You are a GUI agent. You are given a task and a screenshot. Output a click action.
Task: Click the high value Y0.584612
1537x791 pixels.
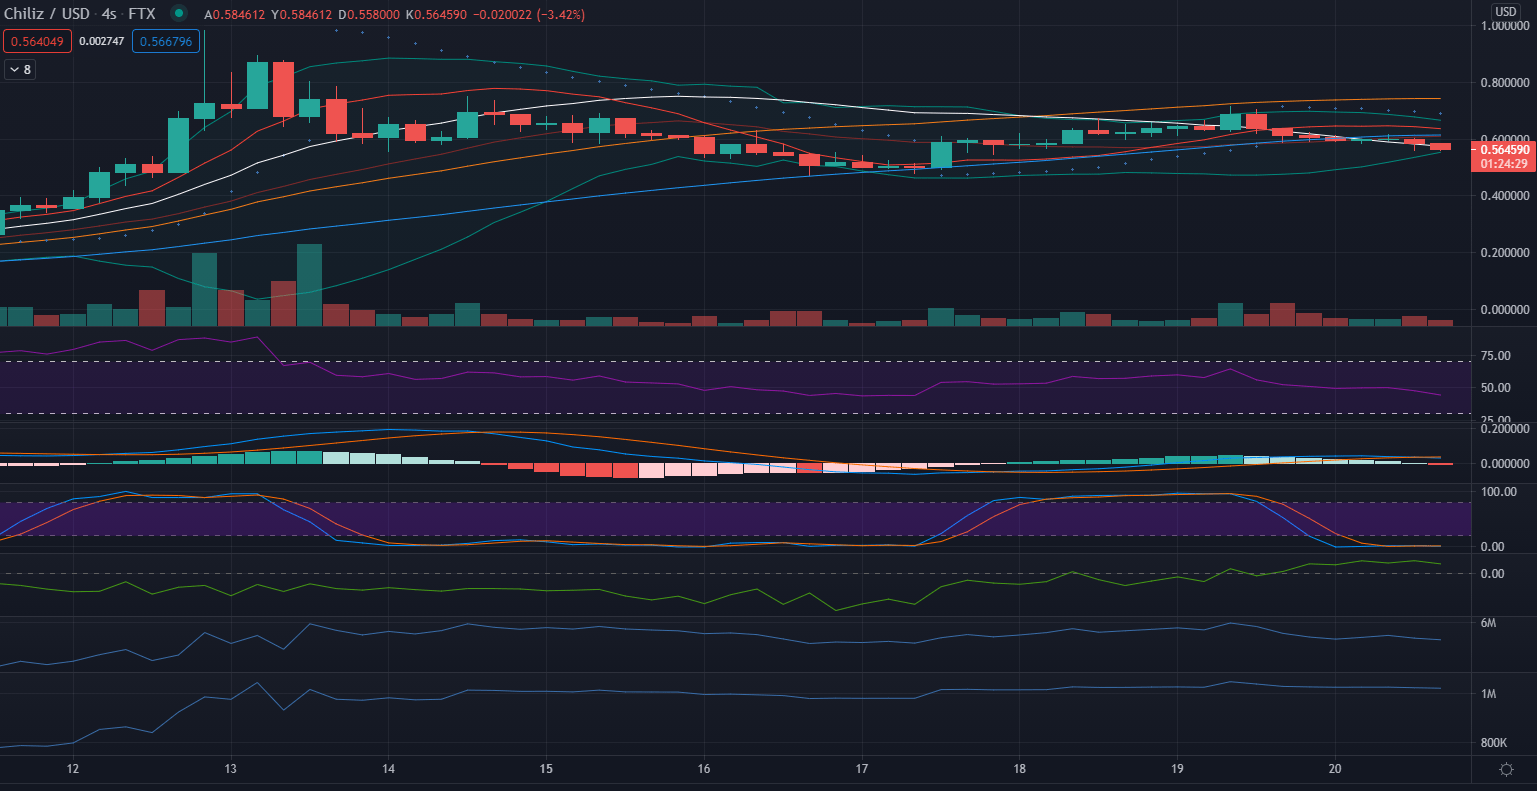(x=303, y=15)
